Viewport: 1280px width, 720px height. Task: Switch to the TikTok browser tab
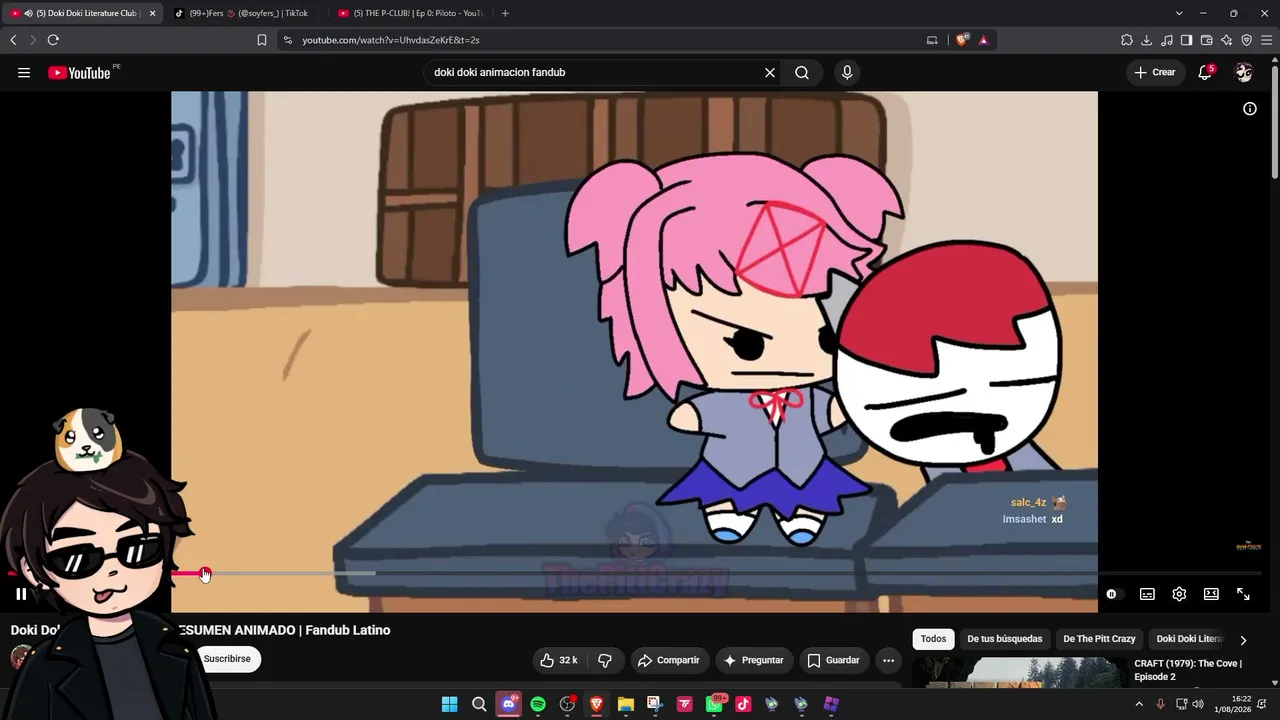[245, 13]
